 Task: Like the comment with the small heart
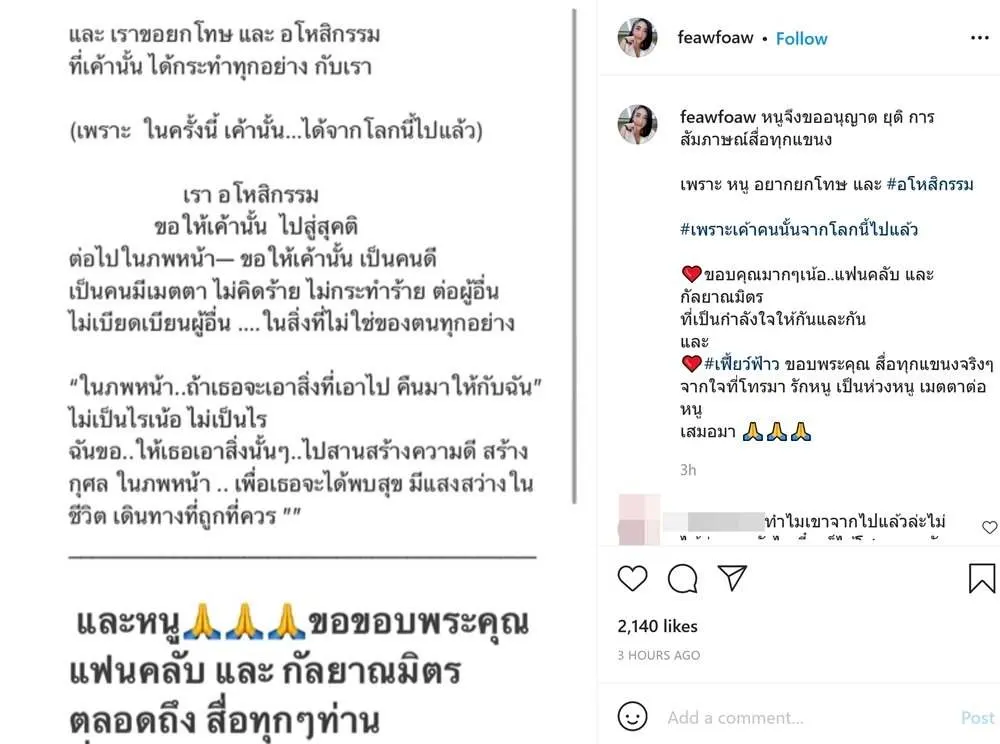[989, 527]
